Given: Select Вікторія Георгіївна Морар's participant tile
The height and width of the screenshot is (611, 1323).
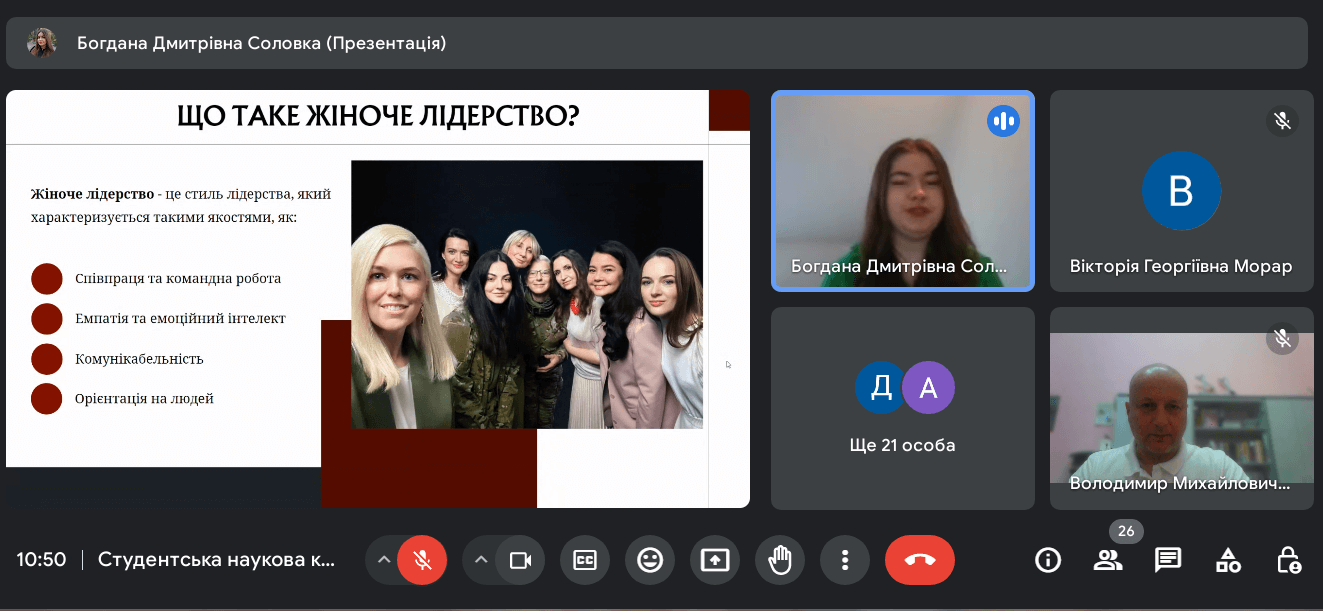Looking at the screenshot, I should (x=1181, y=190).
